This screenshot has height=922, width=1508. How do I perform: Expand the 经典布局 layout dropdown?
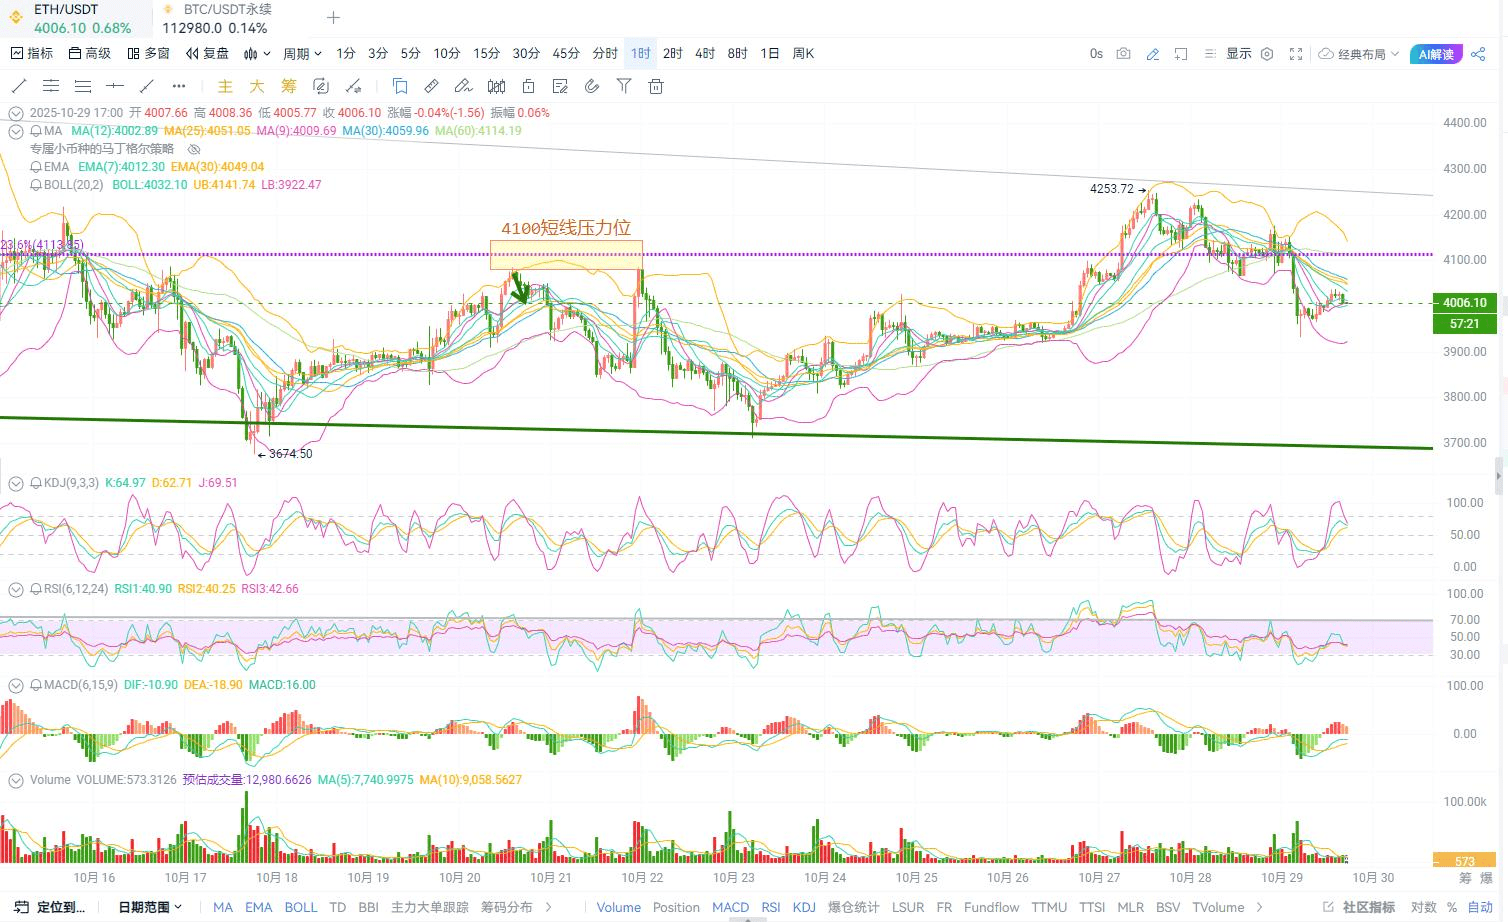[x=1359, y=54]
